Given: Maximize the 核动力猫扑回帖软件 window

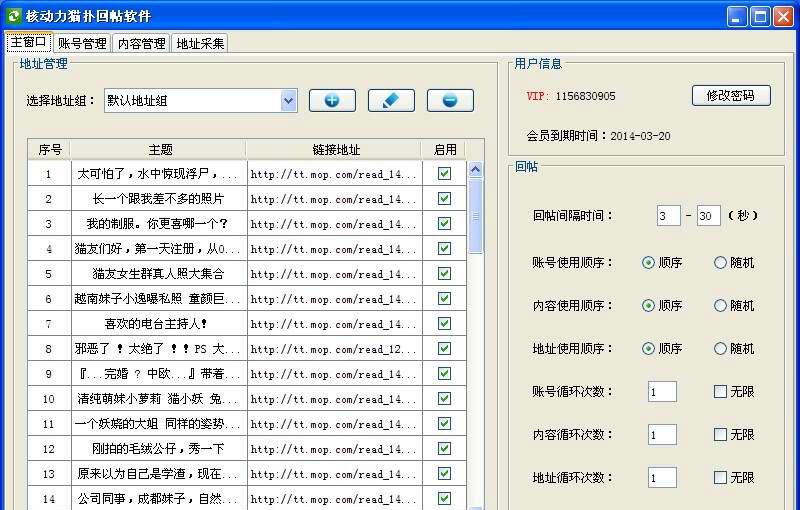Looking at the screenshot, I should (x=760, y=17).
